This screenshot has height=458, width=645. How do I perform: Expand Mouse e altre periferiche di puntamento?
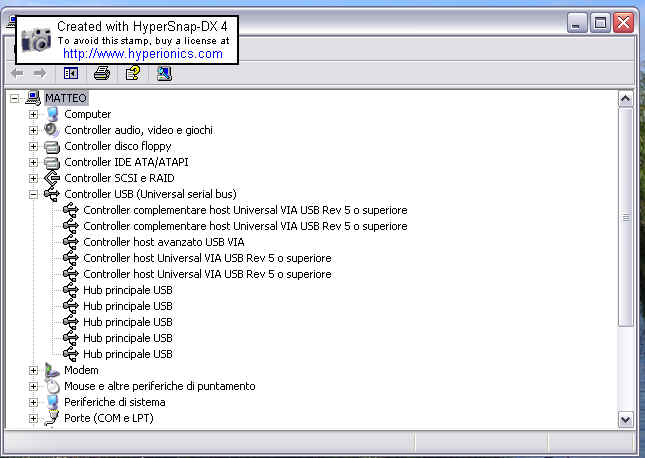33,387
